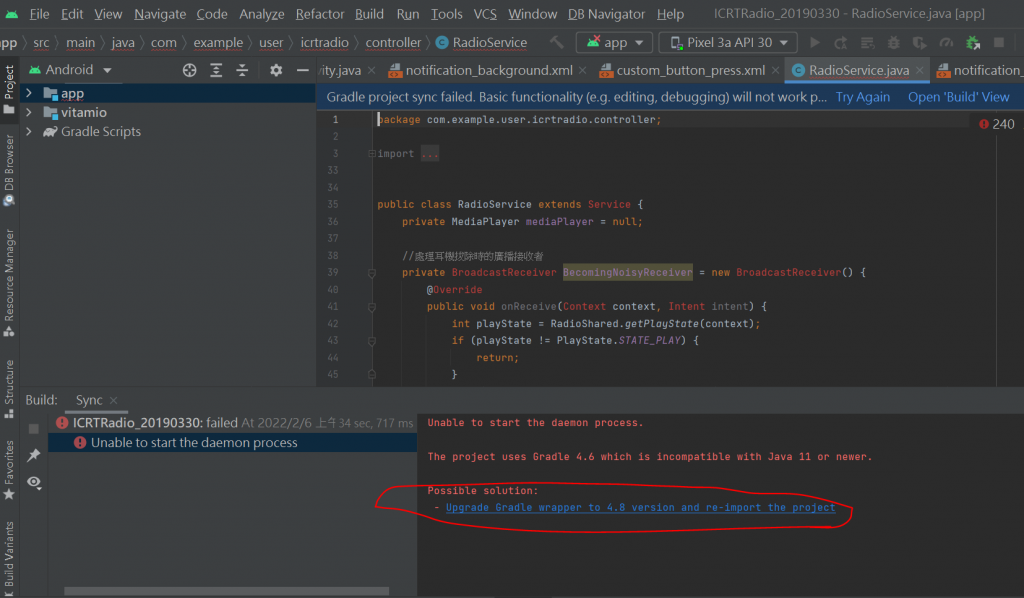The width and height of the screenshot is (1024, 598).
Task: Open the Android project view dropdown
Action: tap(71, 70)
